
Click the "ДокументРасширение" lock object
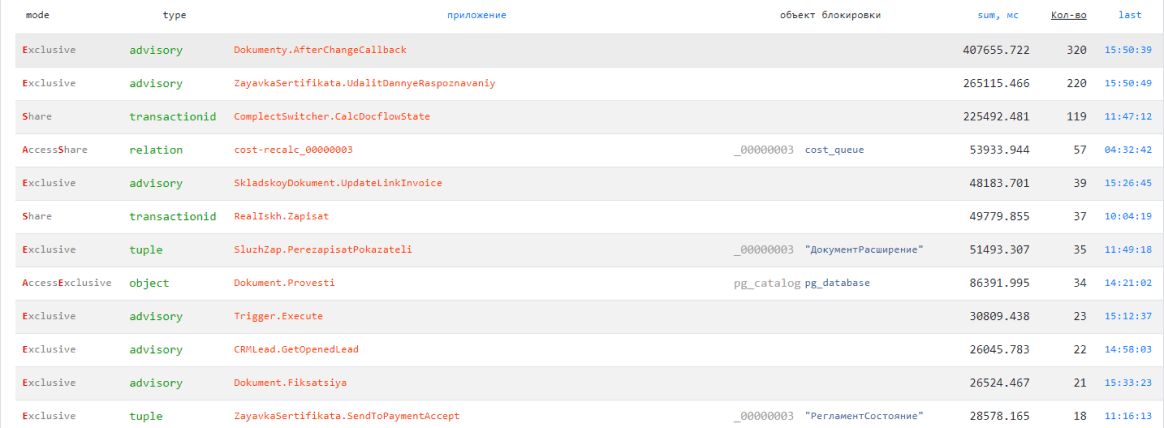coord(863,250)
